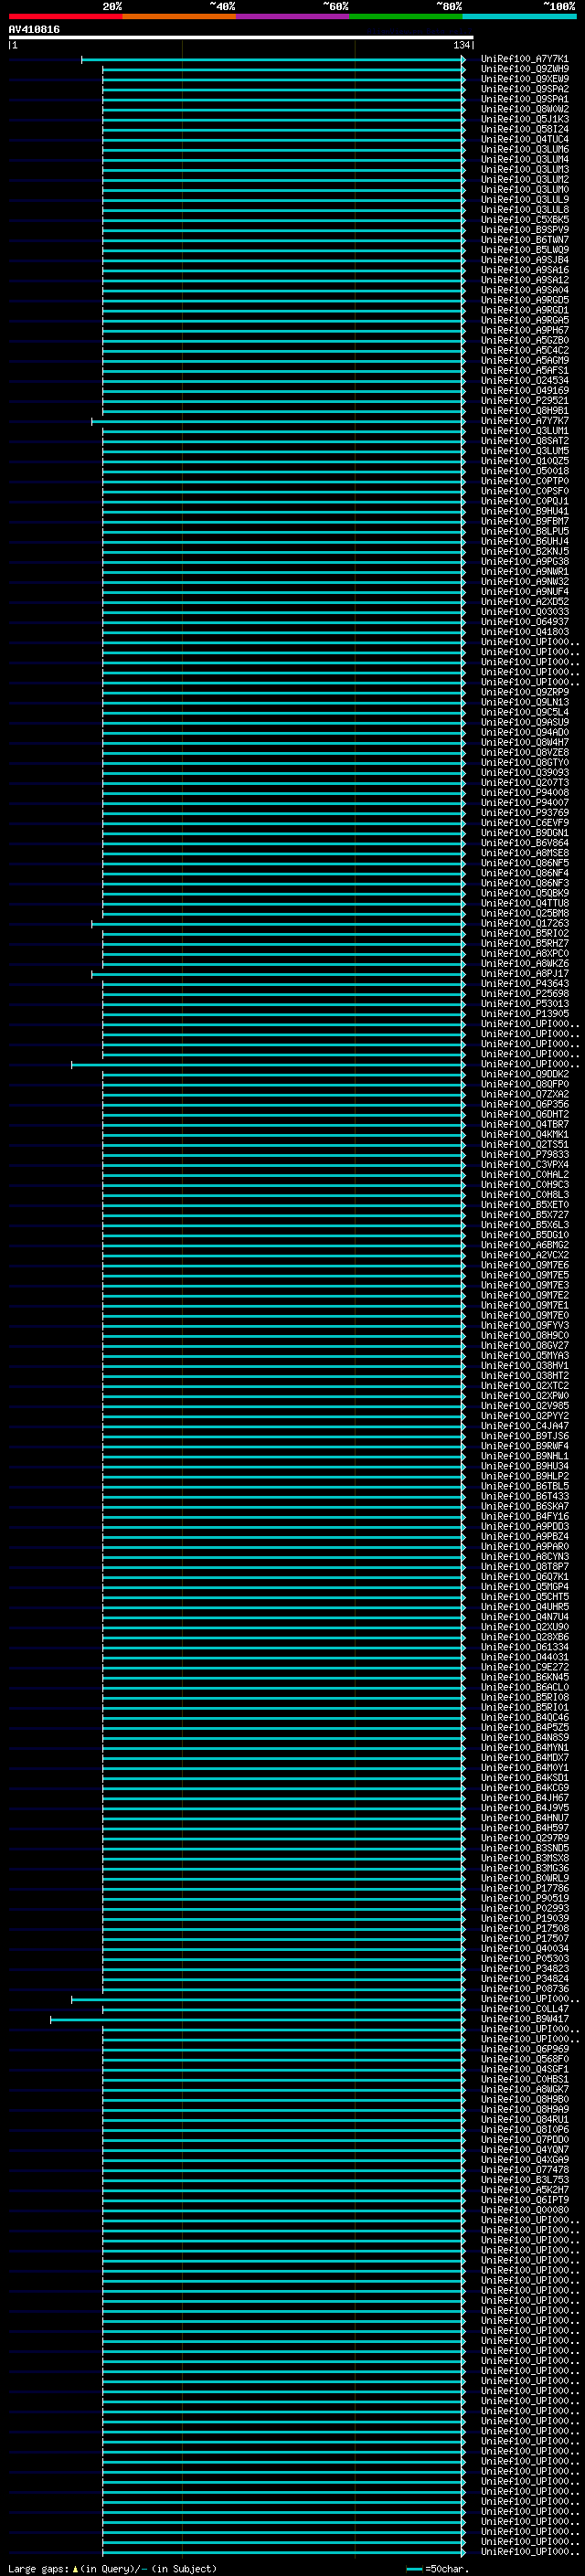Click the UniRef100_A2VCX2 label

[524, 1256]
